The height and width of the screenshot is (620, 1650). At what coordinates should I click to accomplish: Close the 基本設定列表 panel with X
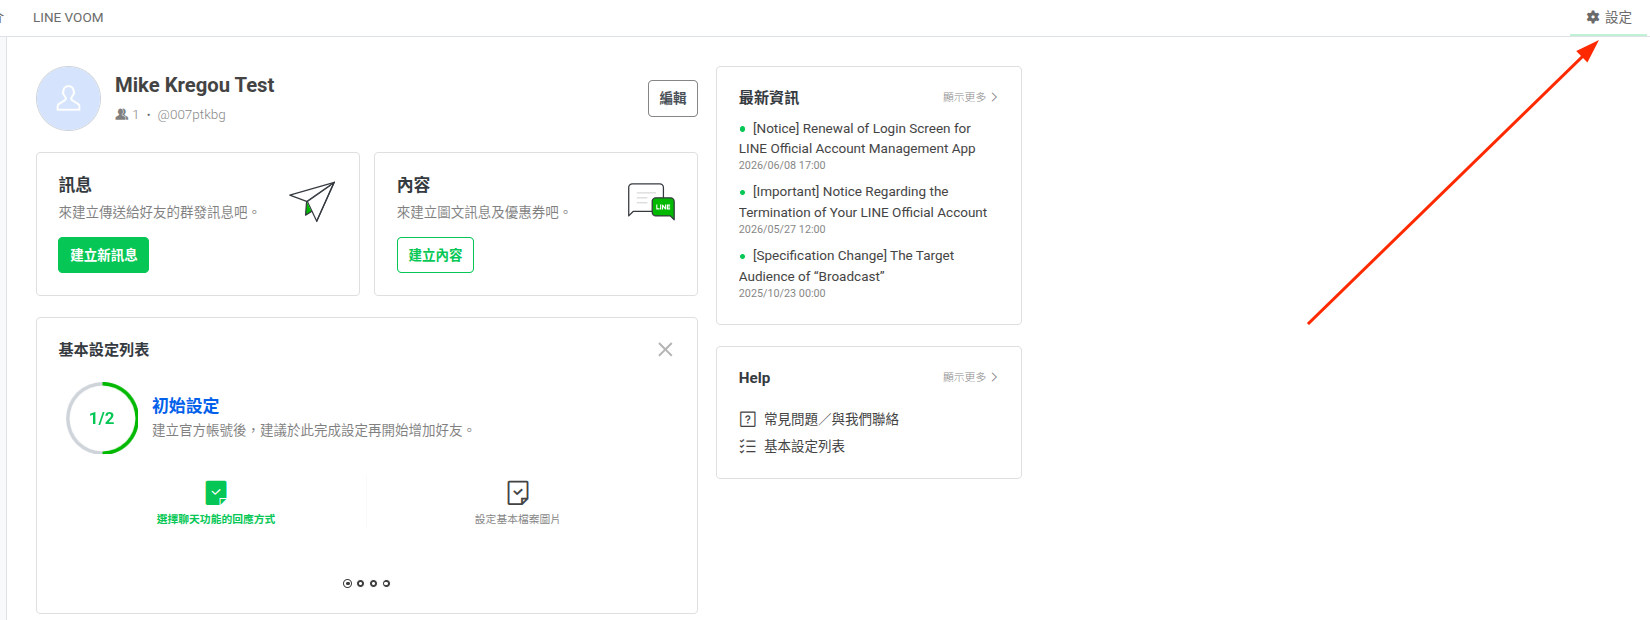[x=665, y=349]
